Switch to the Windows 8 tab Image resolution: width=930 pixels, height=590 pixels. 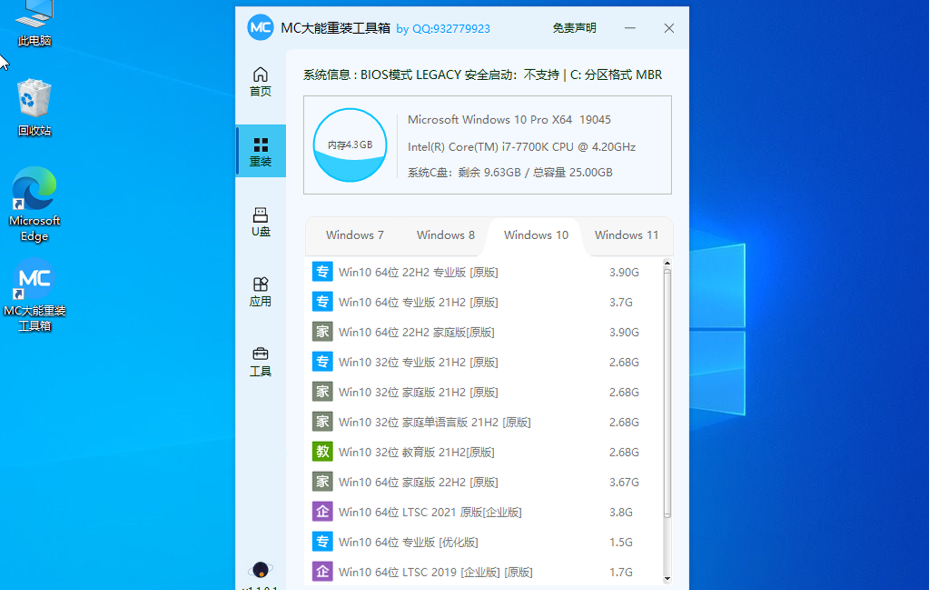445,235
